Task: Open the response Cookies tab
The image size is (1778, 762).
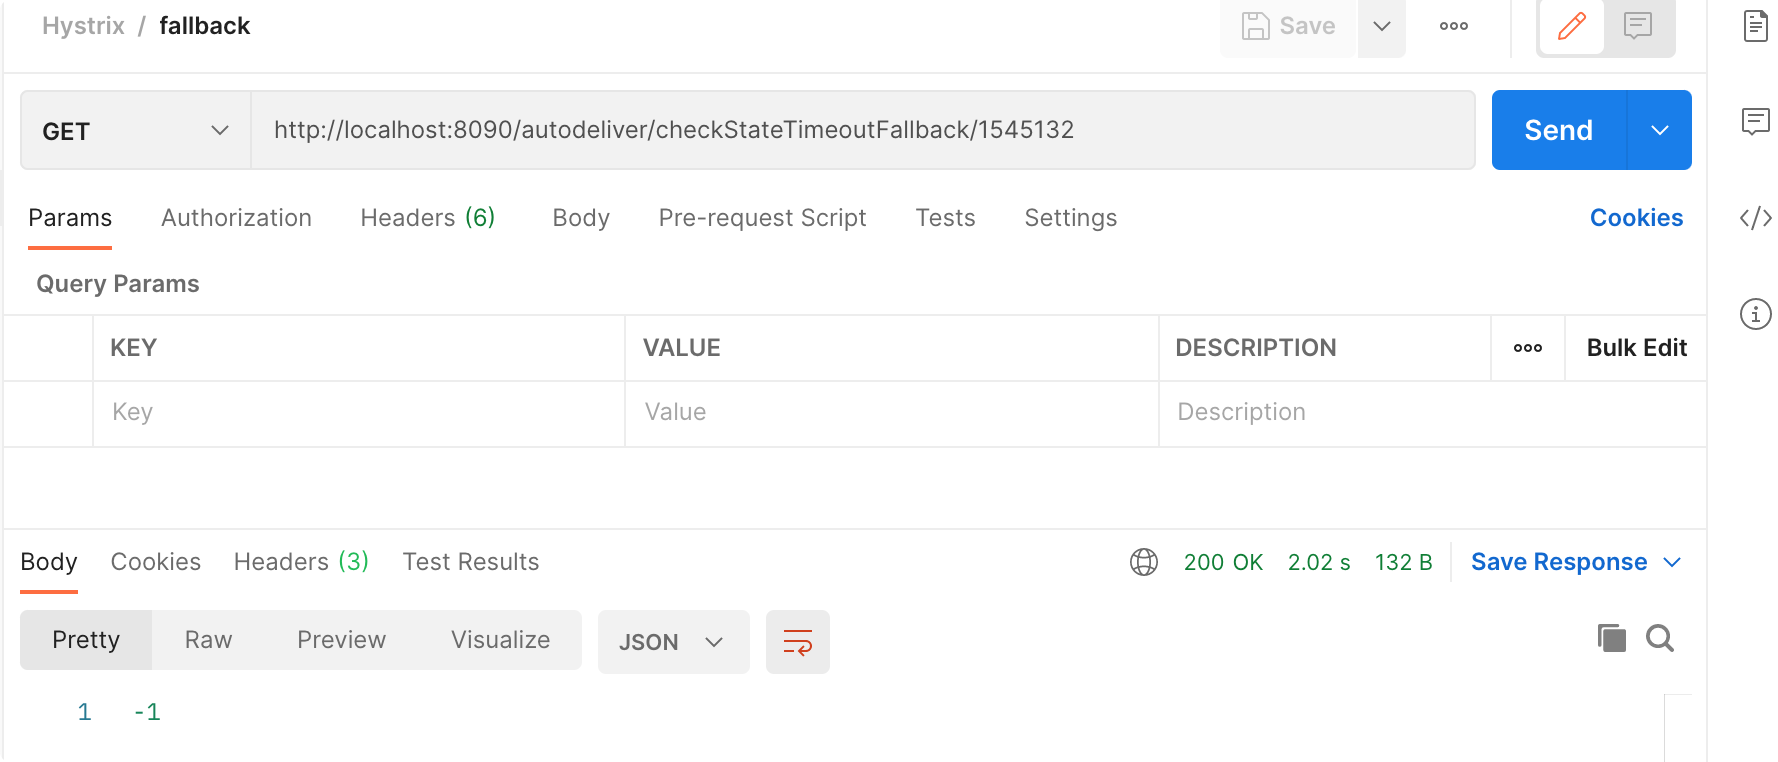Action: 155,562
